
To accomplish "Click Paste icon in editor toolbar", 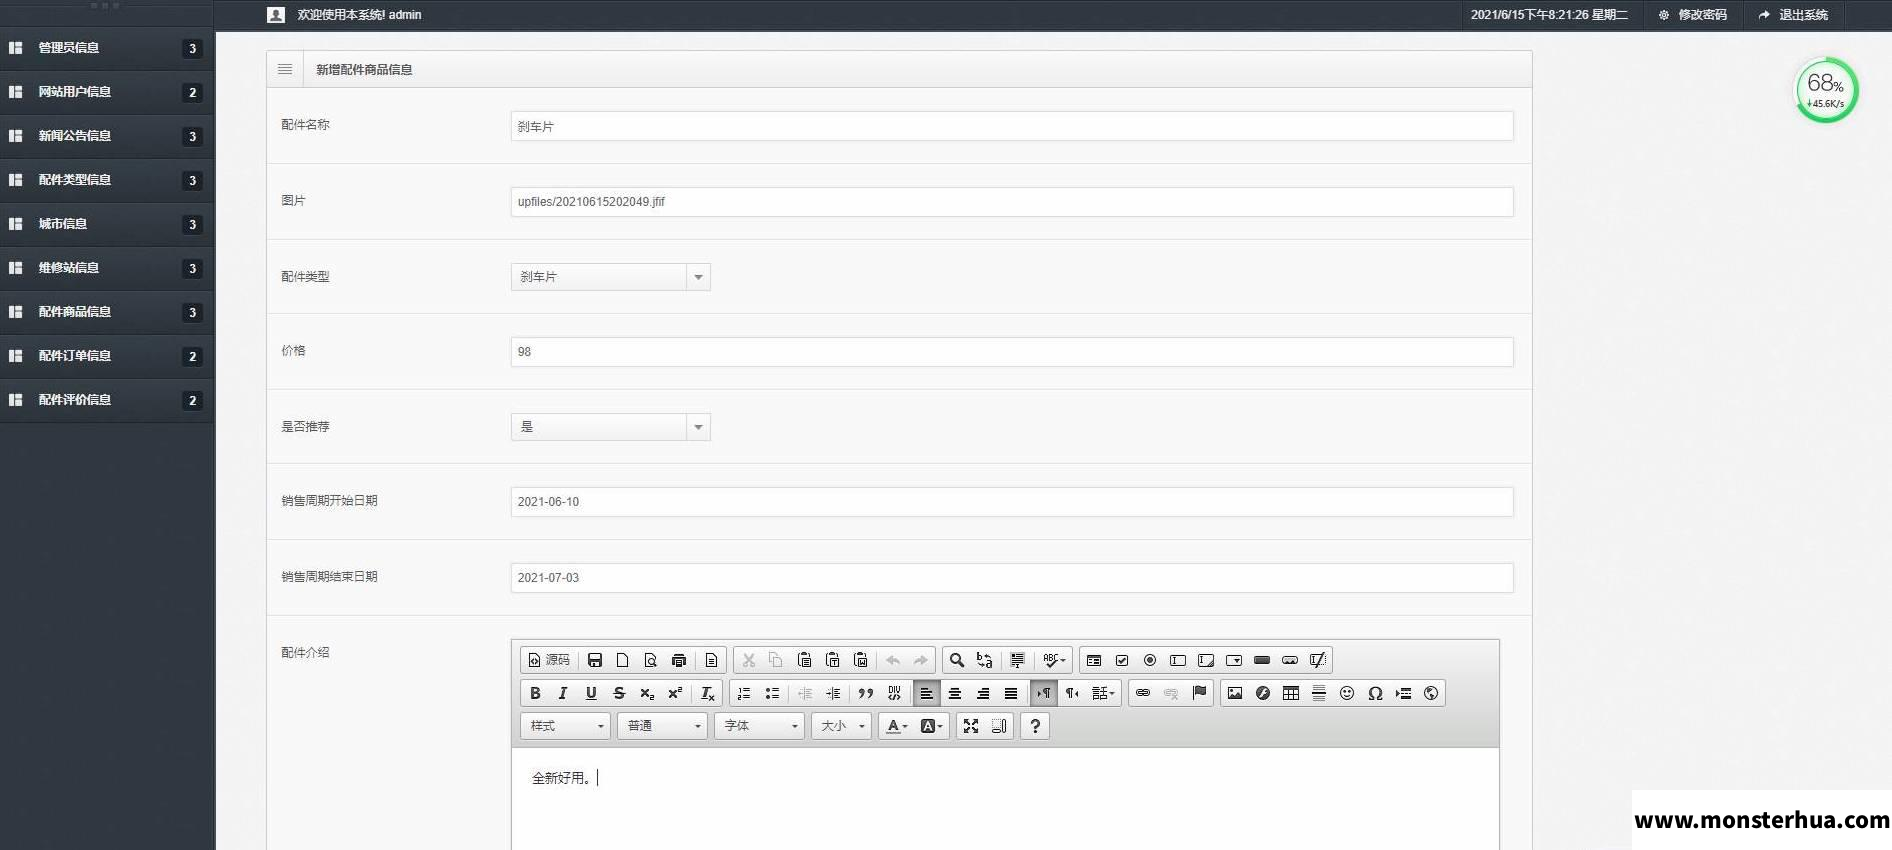I will [x=804, y=660].
